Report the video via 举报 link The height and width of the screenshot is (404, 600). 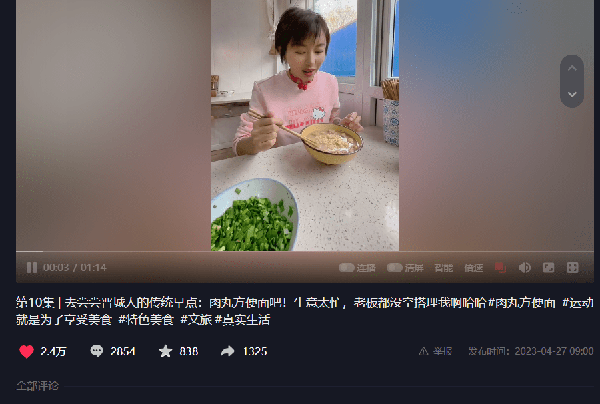pyautogui.click(x=435, y=351)
